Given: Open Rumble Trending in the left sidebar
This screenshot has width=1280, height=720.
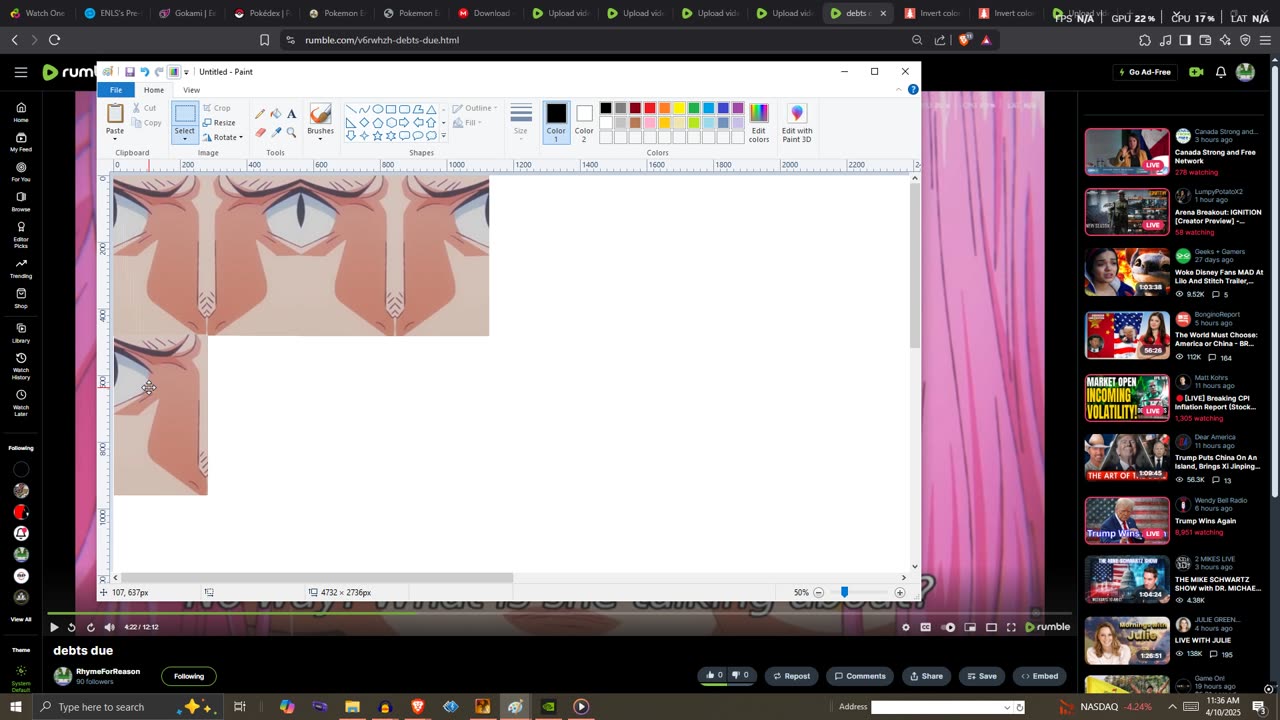Looking at the screenshot, I should coord(21,268).
